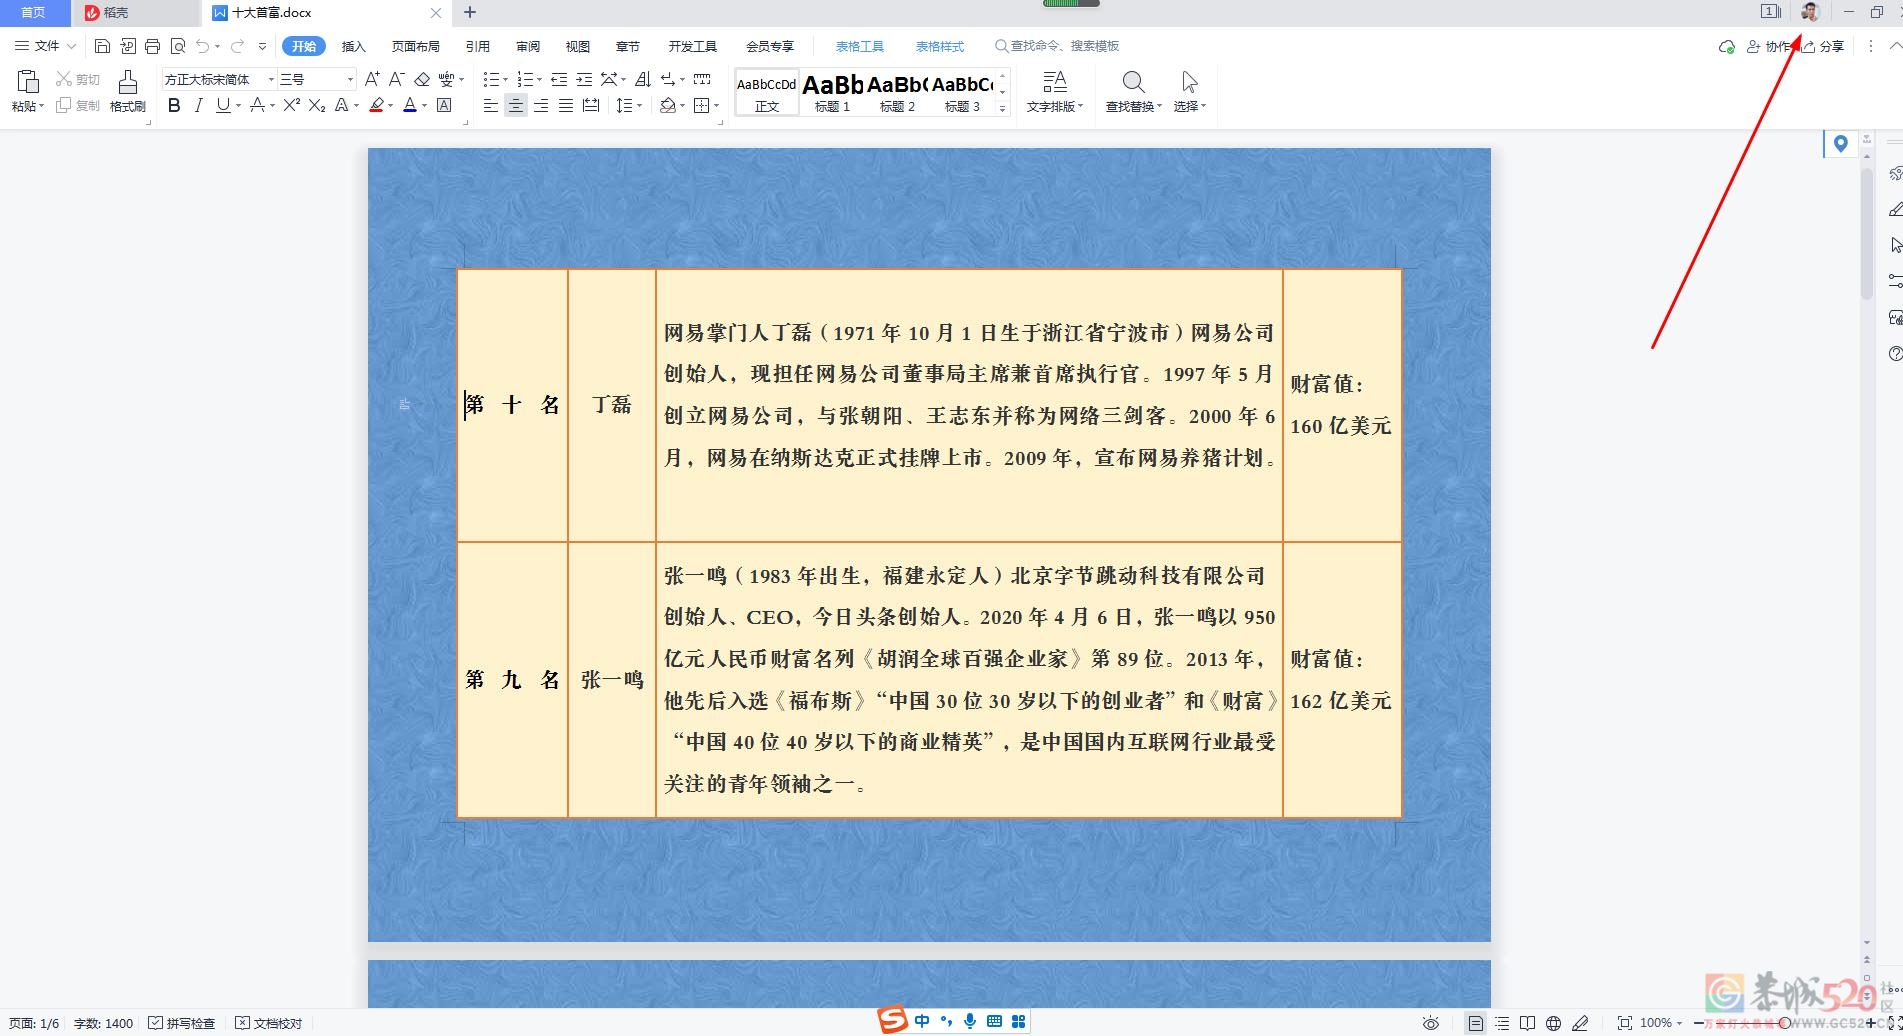Click the Copy (复制) button
1903x1036 pixels.
pos(77,105)
